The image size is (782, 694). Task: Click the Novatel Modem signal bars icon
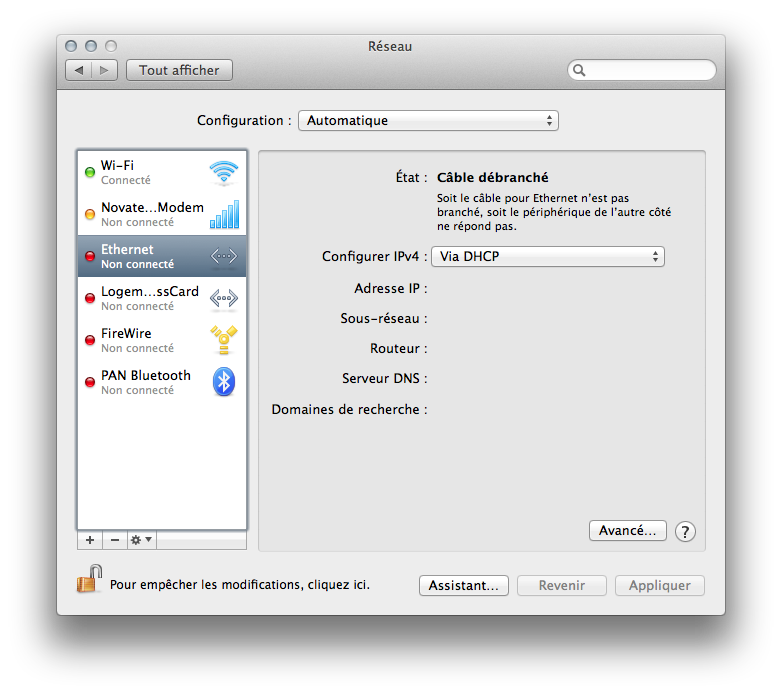[x=224, y=214]
